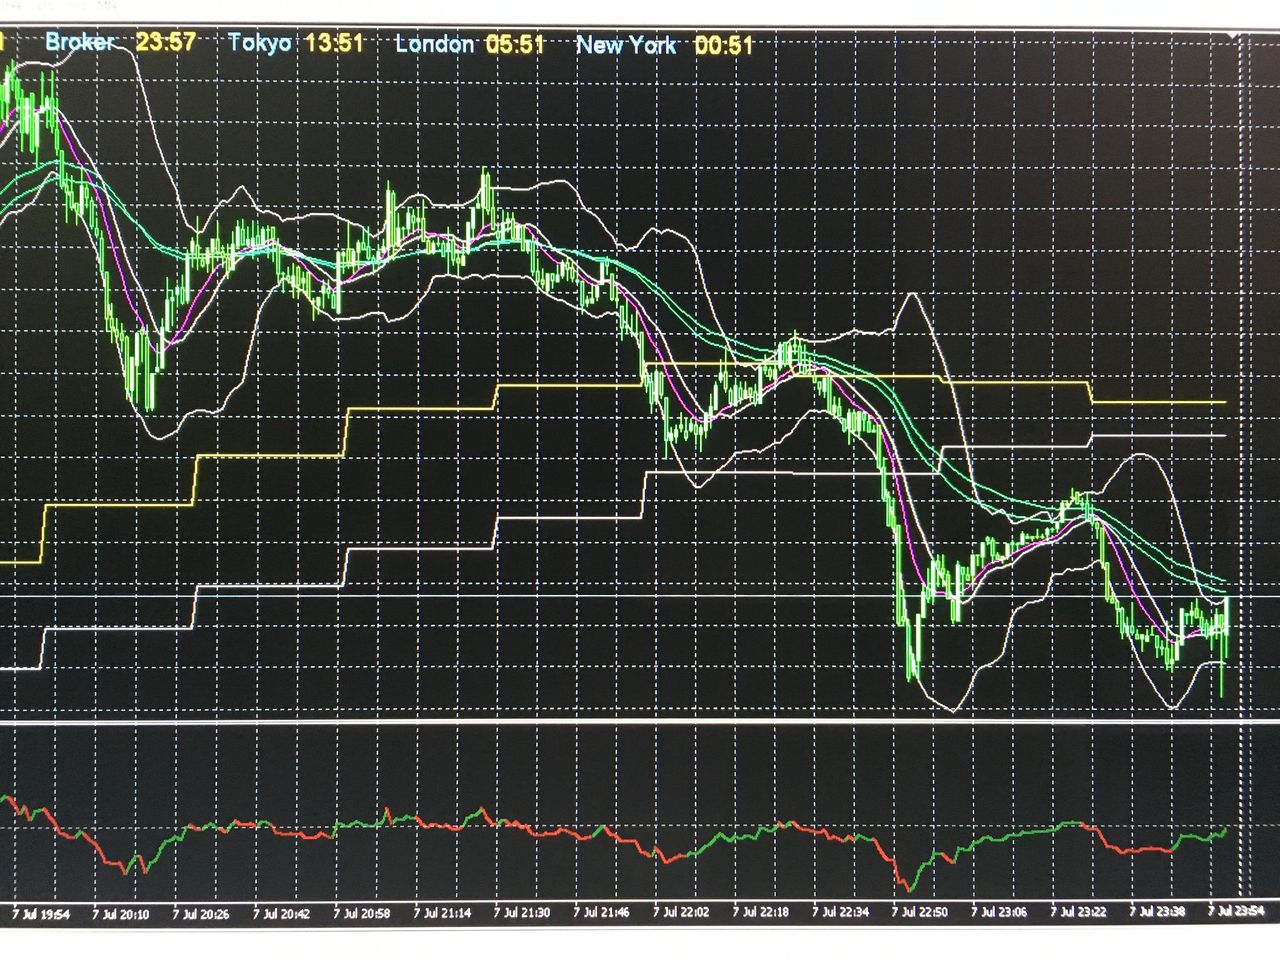Select the 7 Jul 23:54 time label

click(1237, 913)
